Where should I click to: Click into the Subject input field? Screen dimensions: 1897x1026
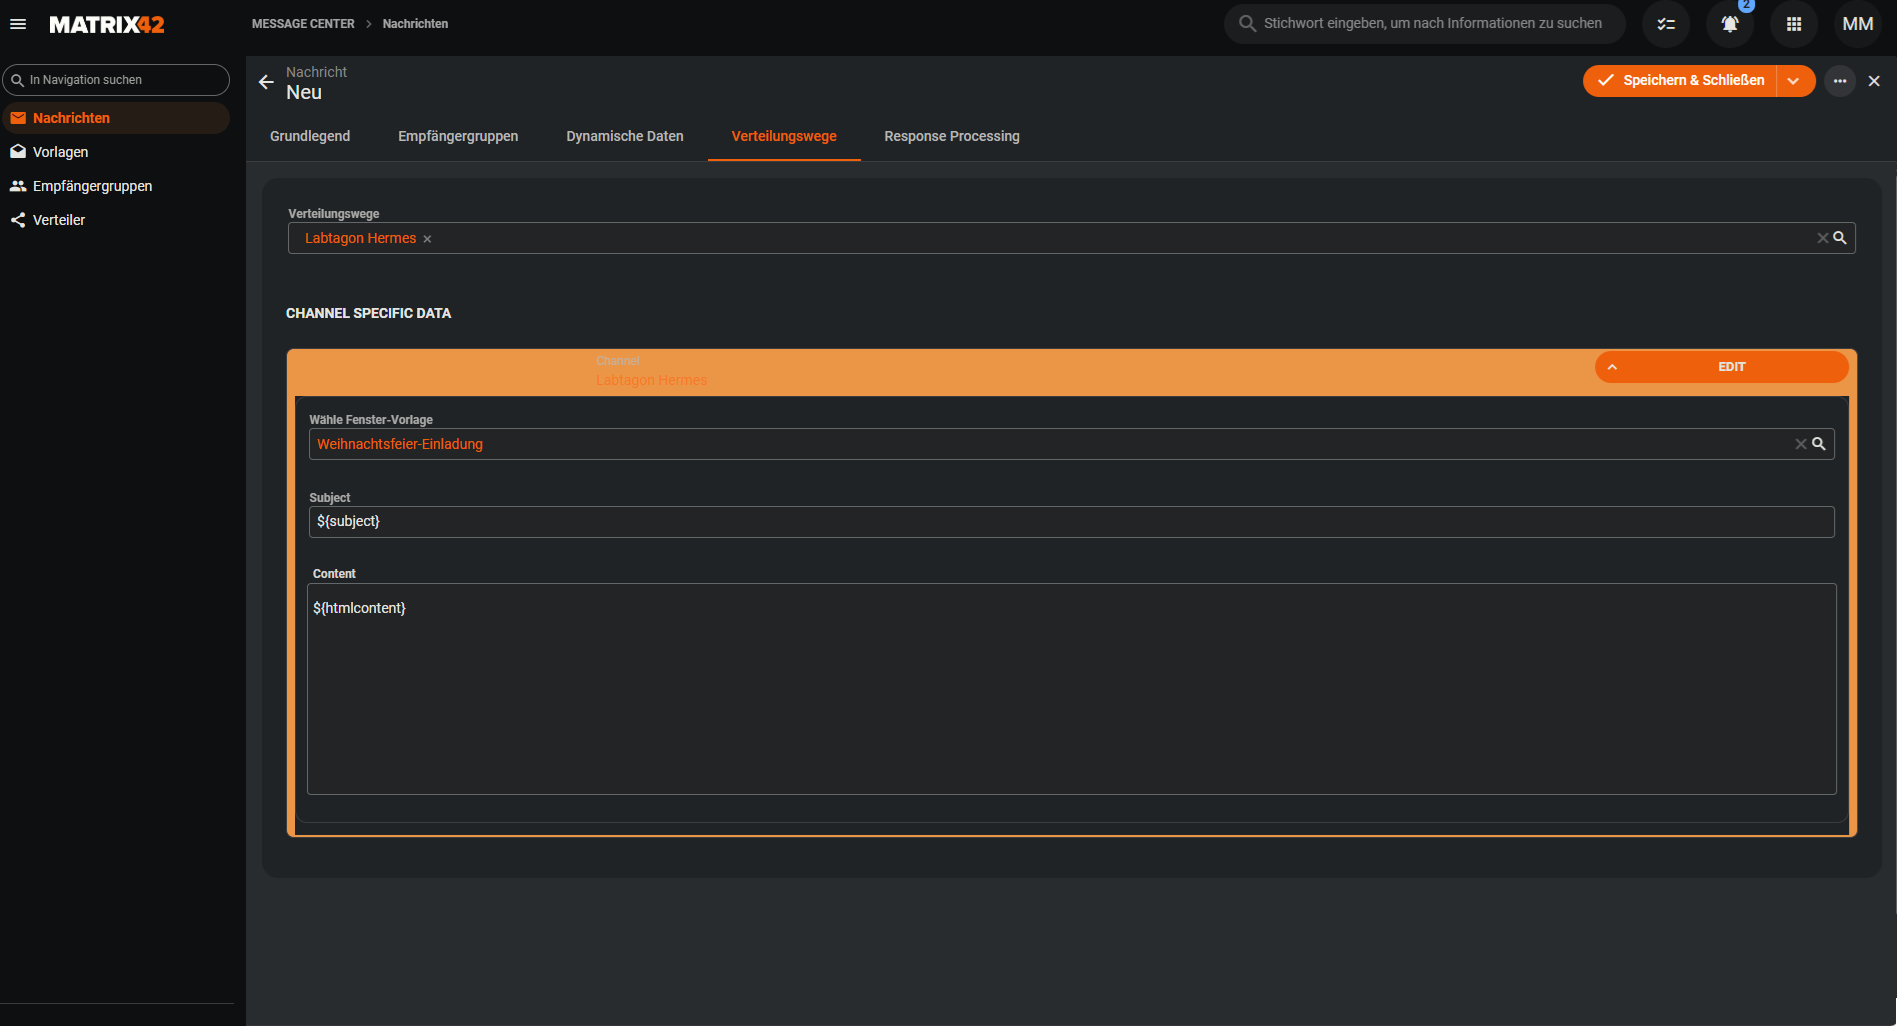[1071, 522]
